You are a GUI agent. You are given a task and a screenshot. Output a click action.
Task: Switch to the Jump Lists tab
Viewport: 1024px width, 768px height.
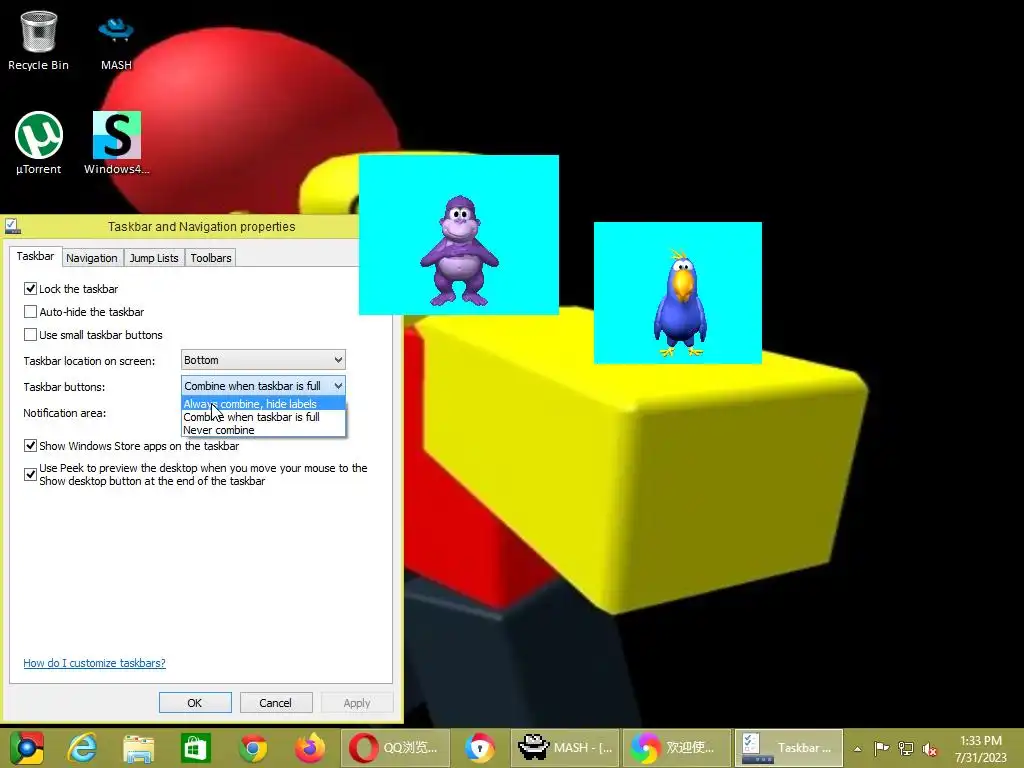click(x=153, y=258)
